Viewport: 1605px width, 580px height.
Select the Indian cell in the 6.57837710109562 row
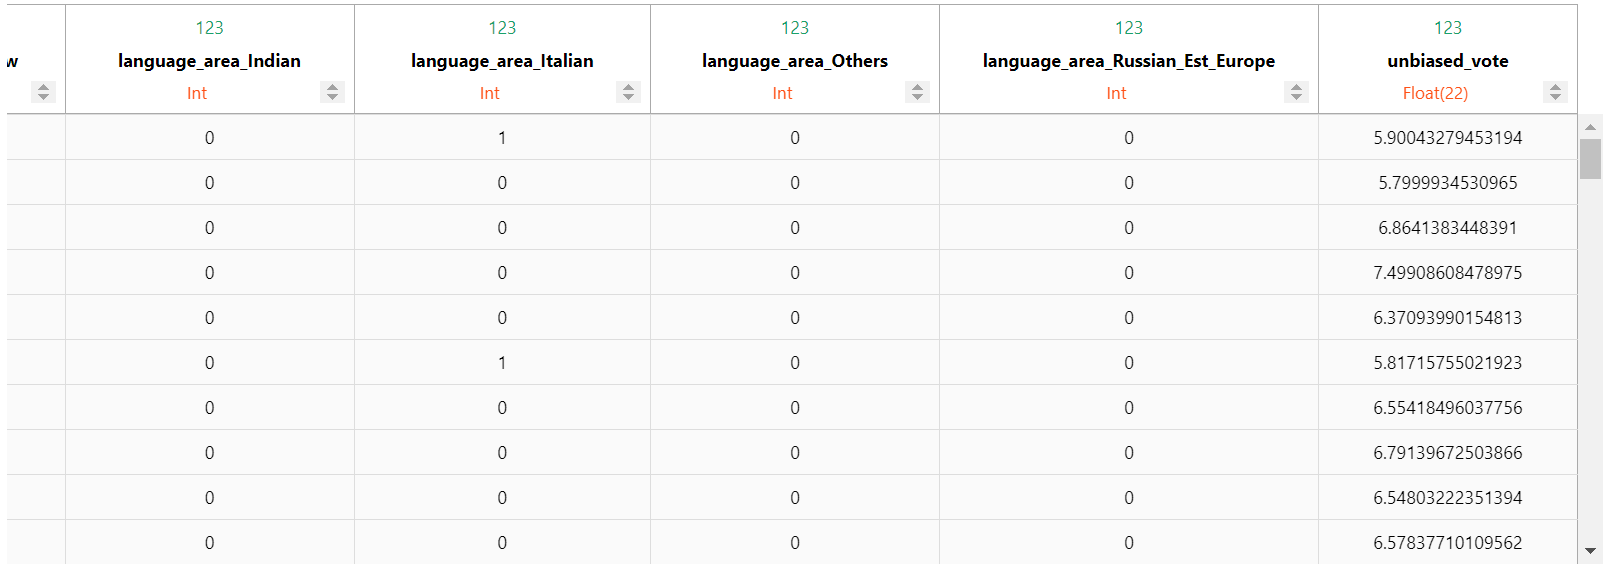pos(209,542)
